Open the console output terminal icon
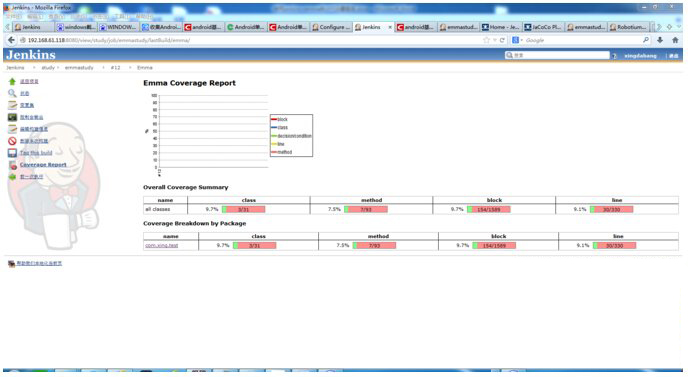The width and height of the screenshot is (688, 377). (12, 117)
